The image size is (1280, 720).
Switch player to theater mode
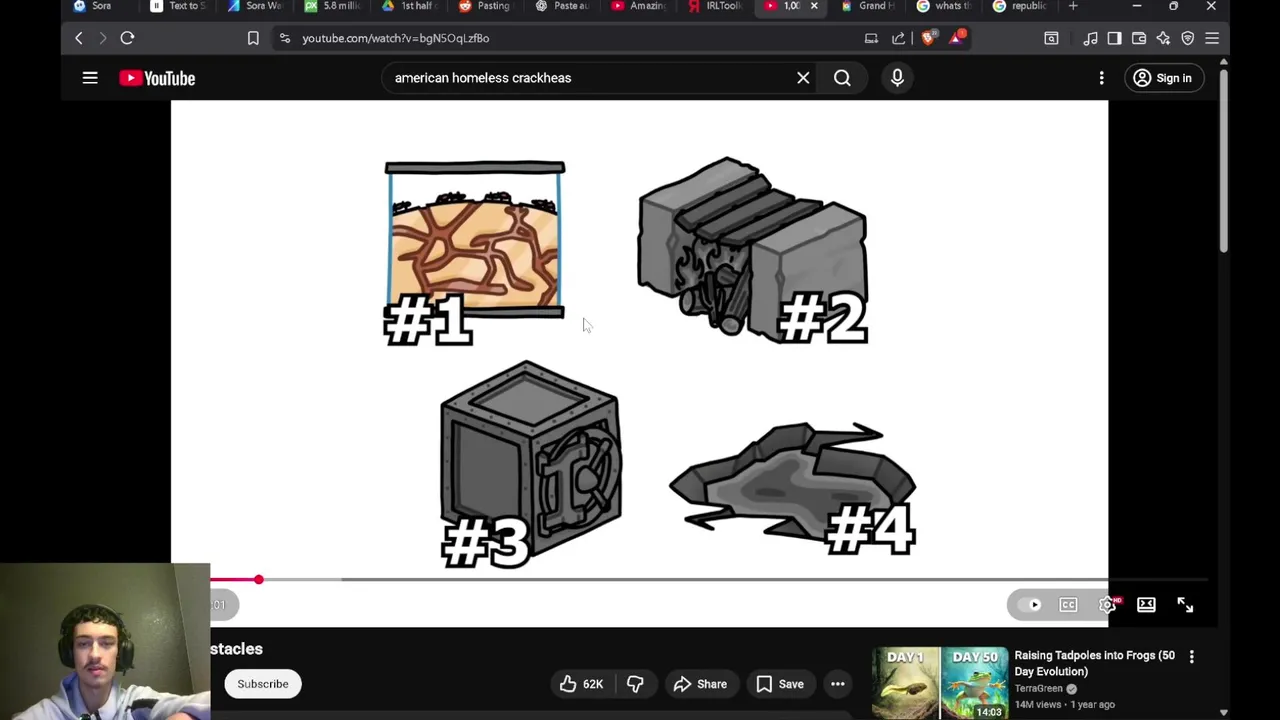[x=1146, y=605]
